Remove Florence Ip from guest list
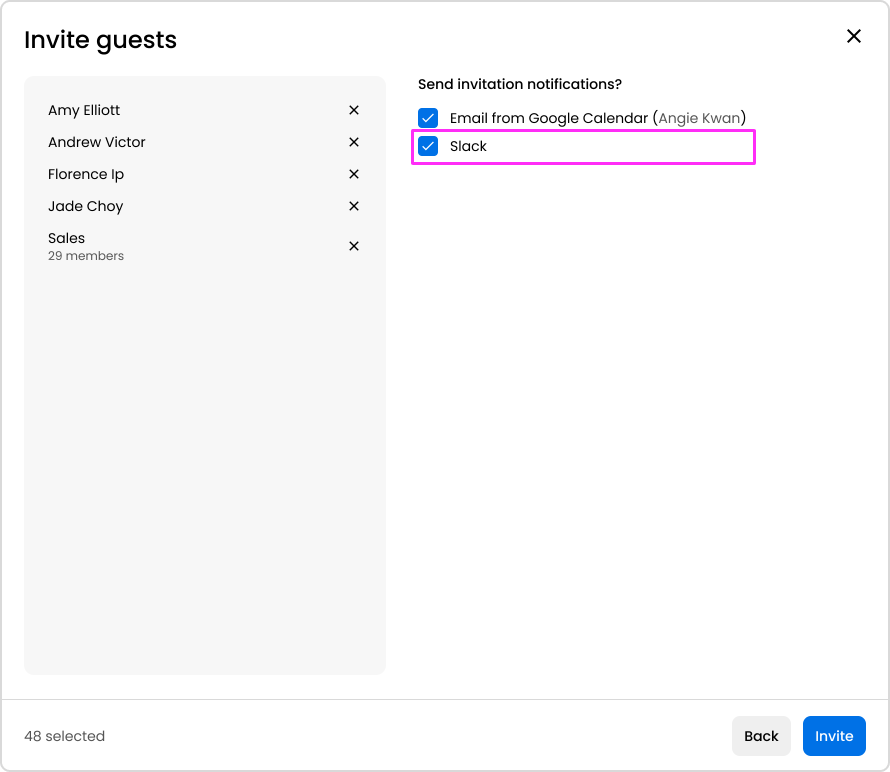This screenshot has height=772, width=890. pyautogui.click(x=354, y=174)
